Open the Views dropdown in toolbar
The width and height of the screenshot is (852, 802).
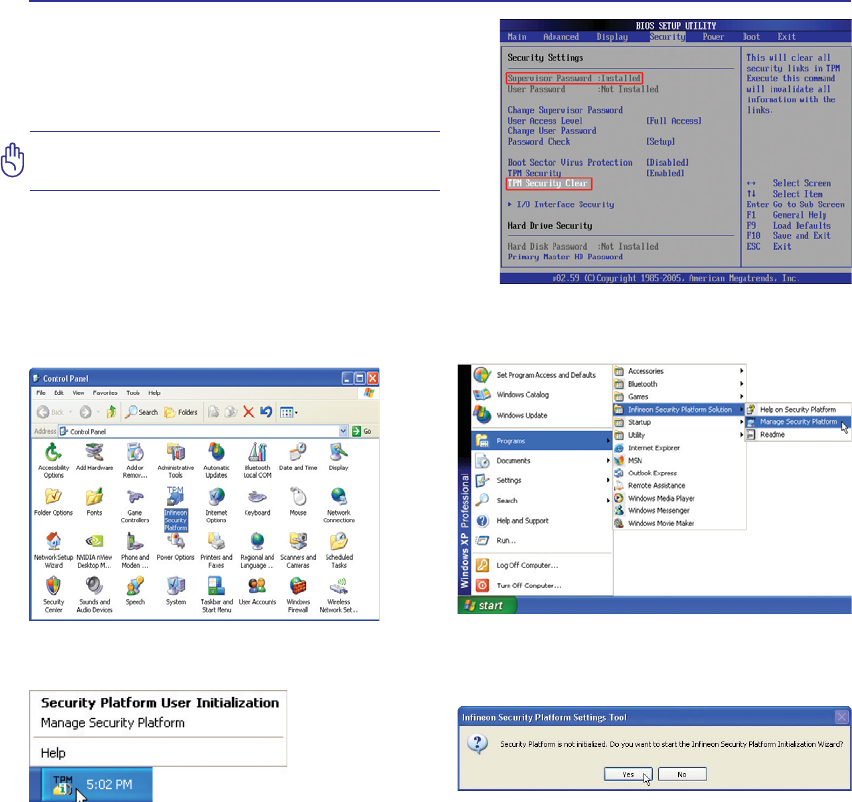click(289, 412)
